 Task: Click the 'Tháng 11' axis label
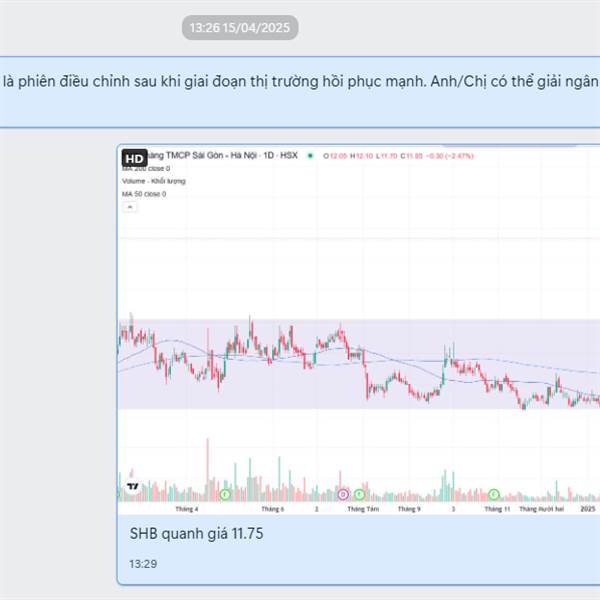coord(497,509)
